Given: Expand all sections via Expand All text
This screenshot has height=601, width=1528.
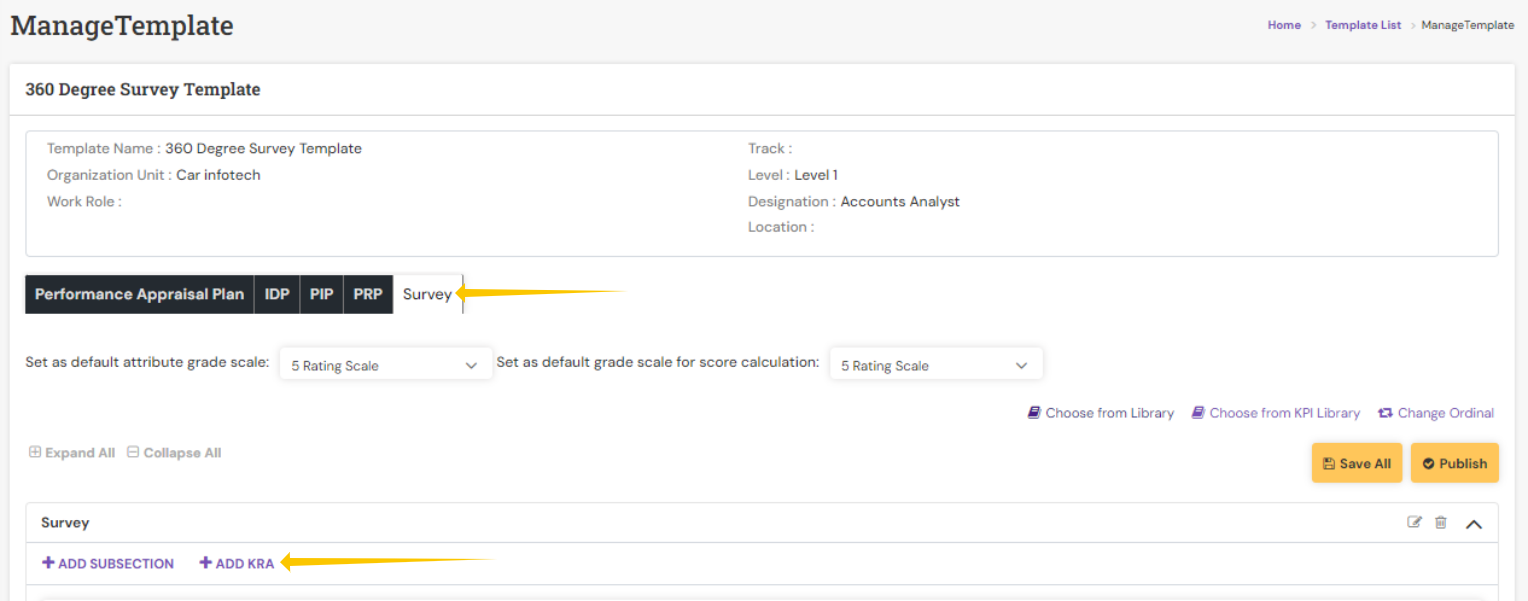Looking at the screenshot, I should click(x=80, y=453).
